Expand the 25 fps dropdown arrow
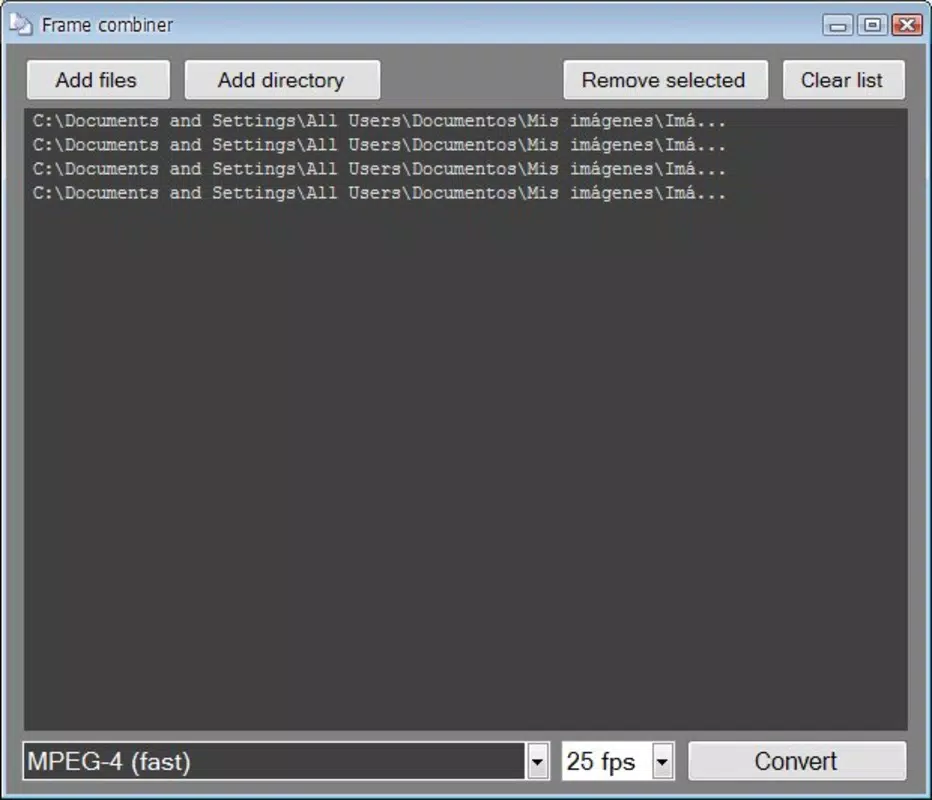Image resolution: width=932 pixels, height=800 pixels. click(662, 761)
